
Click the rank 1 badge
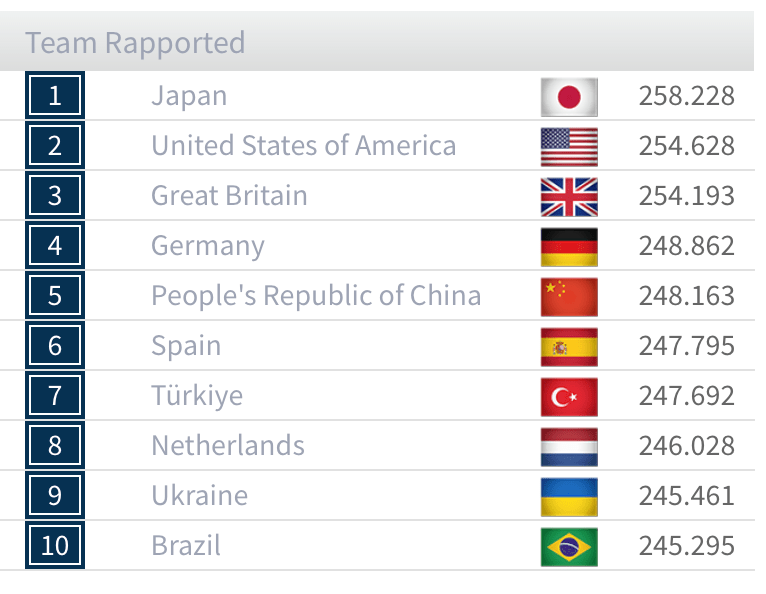[55, 96]
